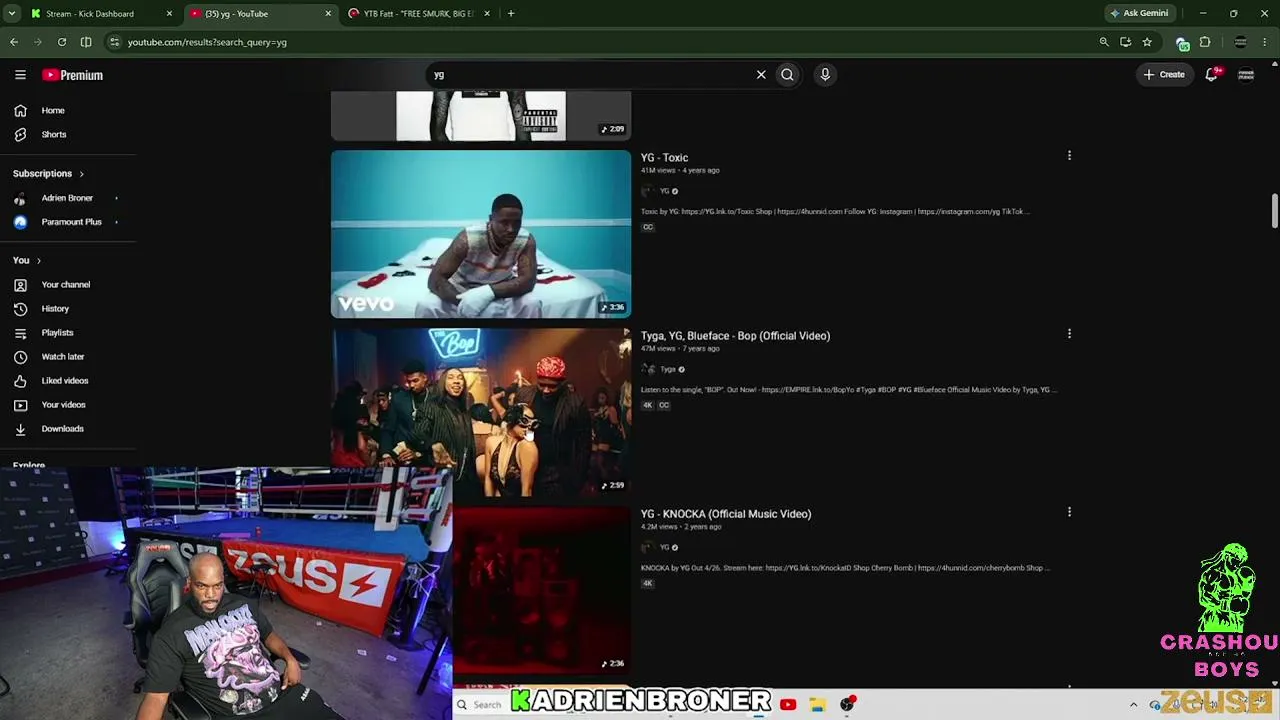Image resolution: width=1280 pixels, height=720 pixels.
Task: Open a new browser tab
Action: click(x=511, y=14)
